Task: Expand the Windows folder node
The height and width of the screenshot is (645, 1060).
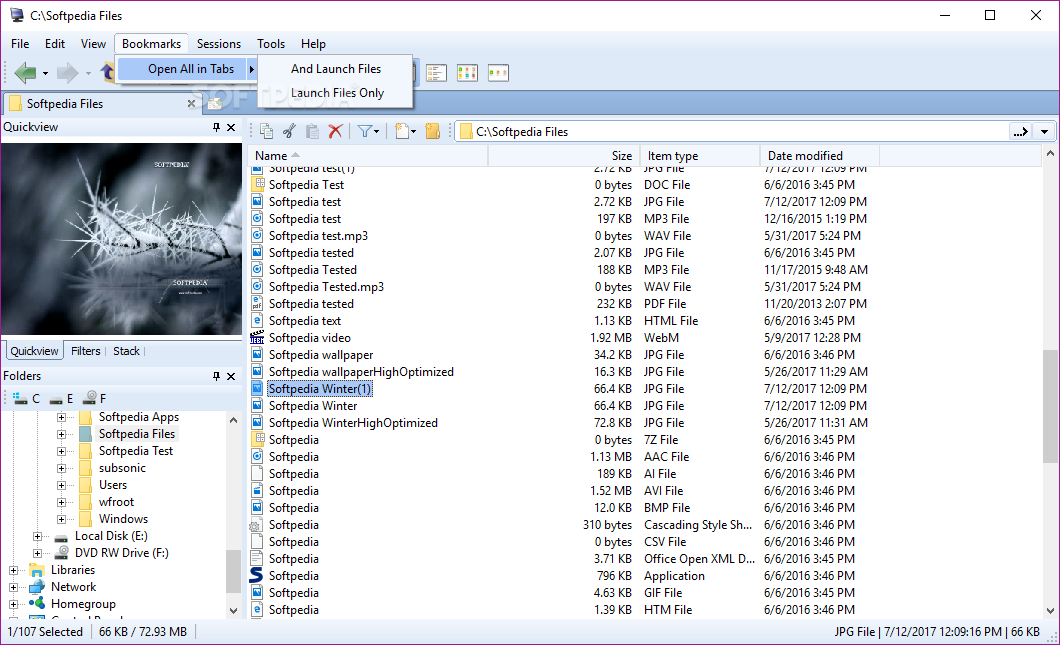Action: pos(62,519)
